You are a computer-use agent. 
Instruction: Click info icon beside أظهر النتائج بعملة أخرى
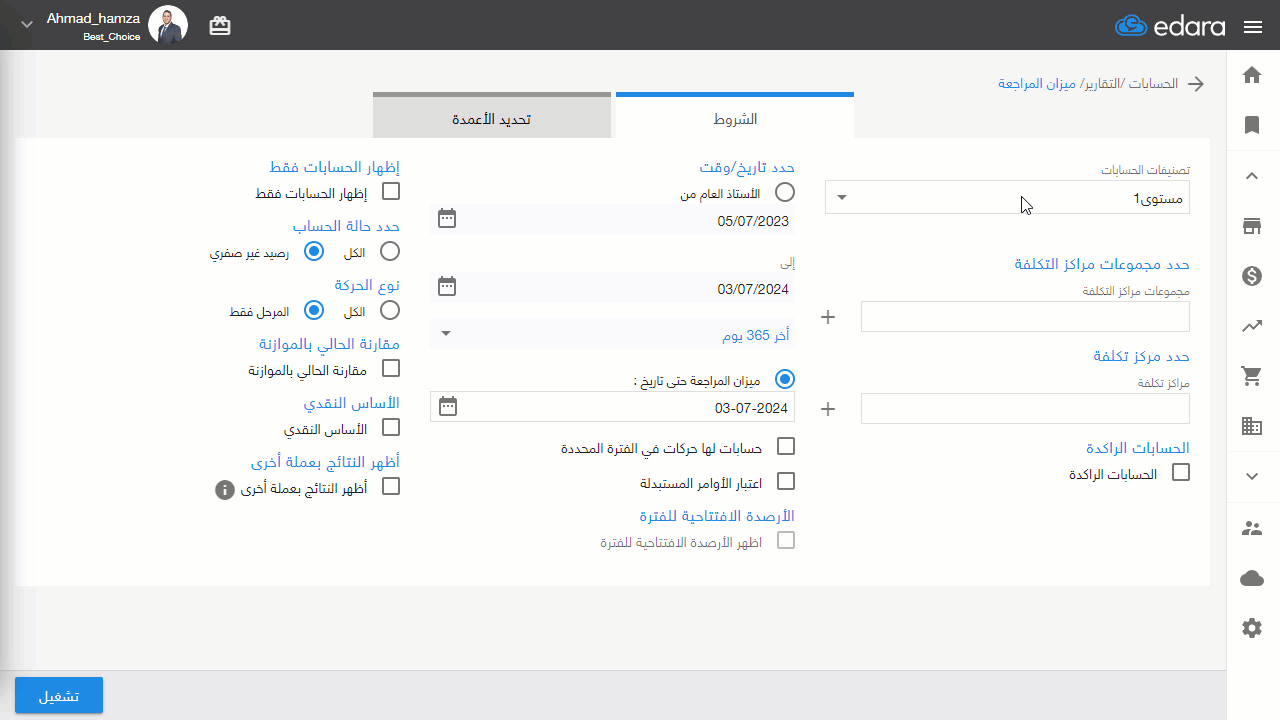[x=225, y=490]
